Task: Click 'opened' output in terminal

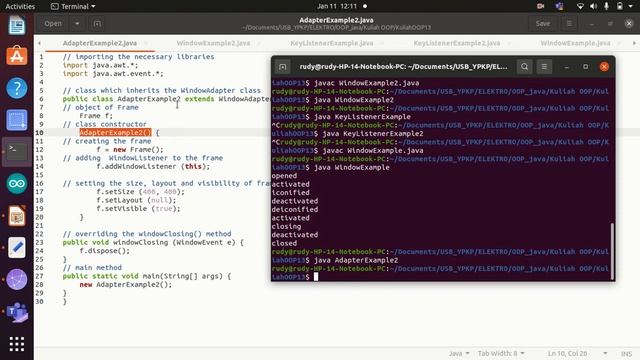Action: point(284,176)
